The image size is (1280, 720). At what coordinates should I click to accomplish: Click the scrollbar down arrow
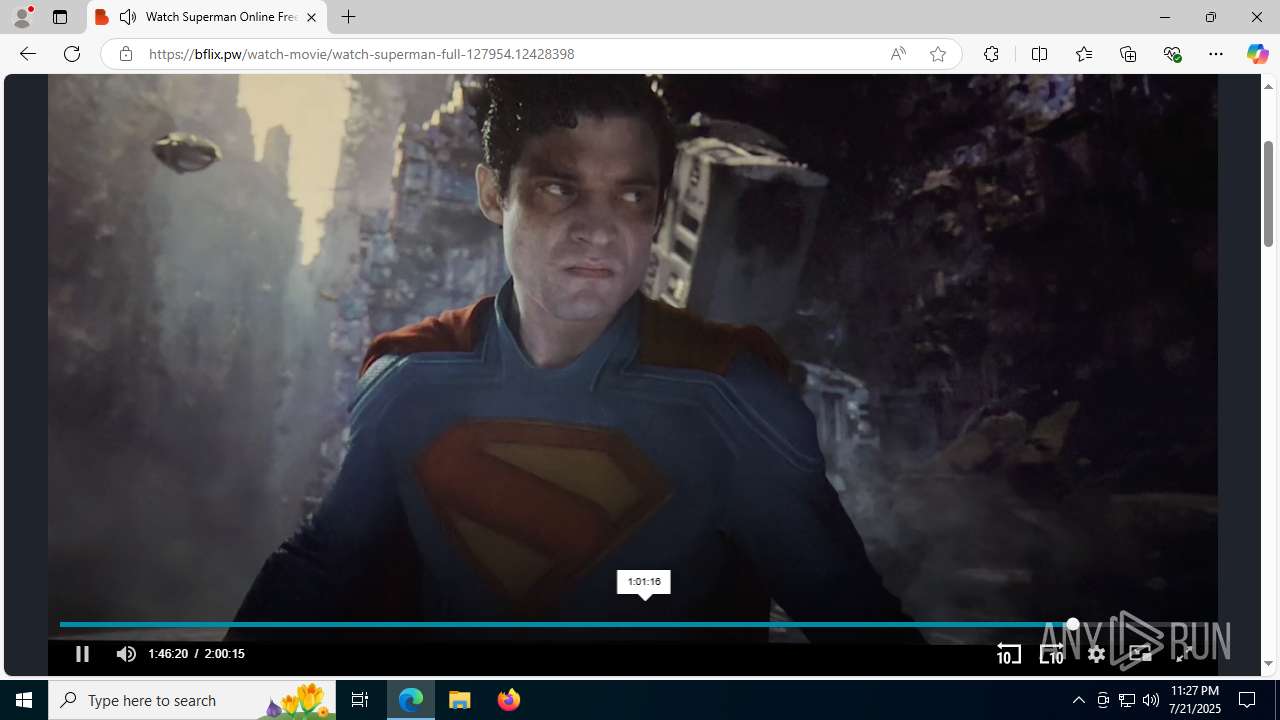pos(1268,664)
